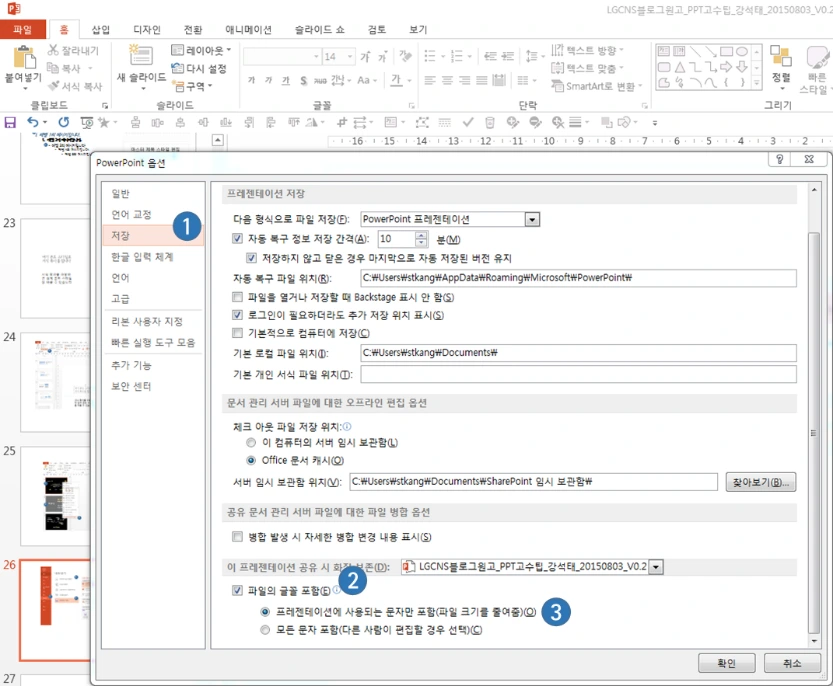Select 고급 in options sidebar

click(x=153, y=299)
